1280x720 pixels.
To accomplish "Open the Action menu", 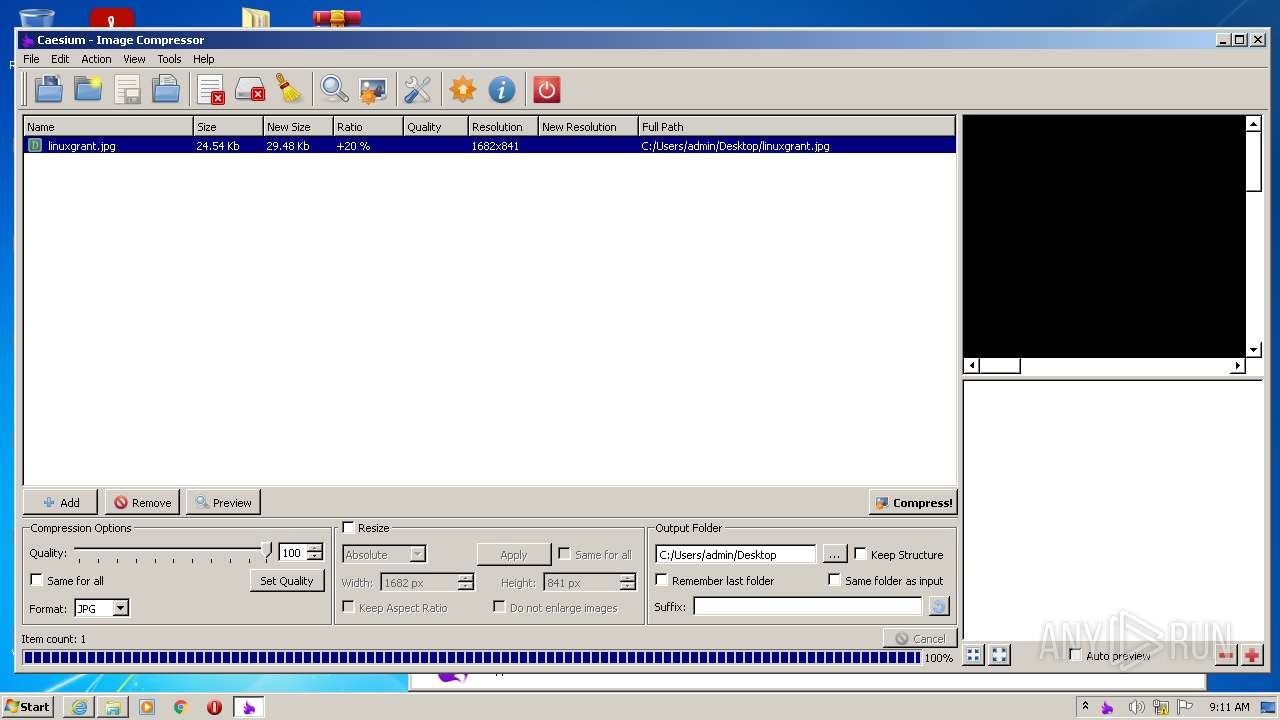I will (96, 59).
